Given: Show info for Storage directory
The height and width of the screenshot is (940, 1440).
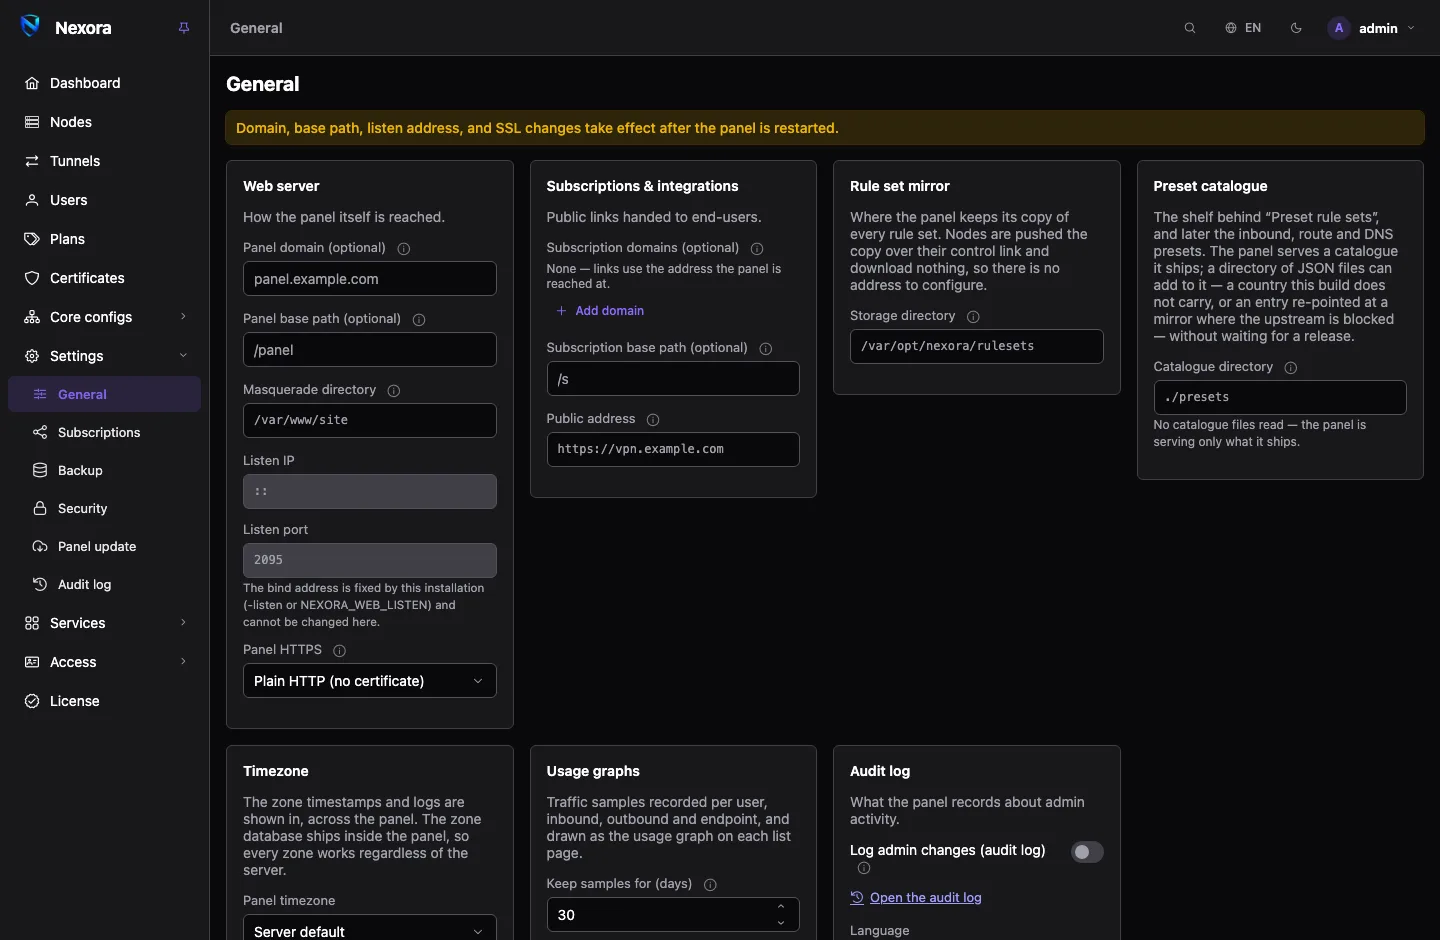Looking at the screenshot, I should 973,317.
